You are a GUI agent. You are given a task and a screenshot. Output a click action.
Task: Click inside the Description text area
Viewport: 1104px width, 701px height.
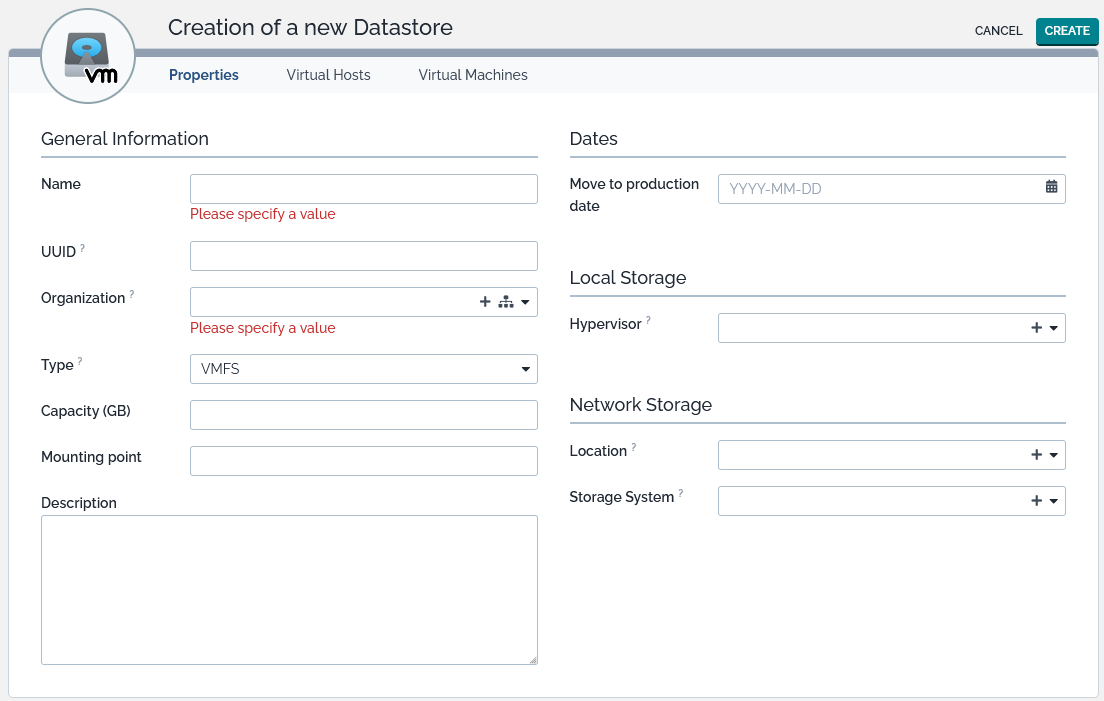pyautogui.click(x=289, y=589)
